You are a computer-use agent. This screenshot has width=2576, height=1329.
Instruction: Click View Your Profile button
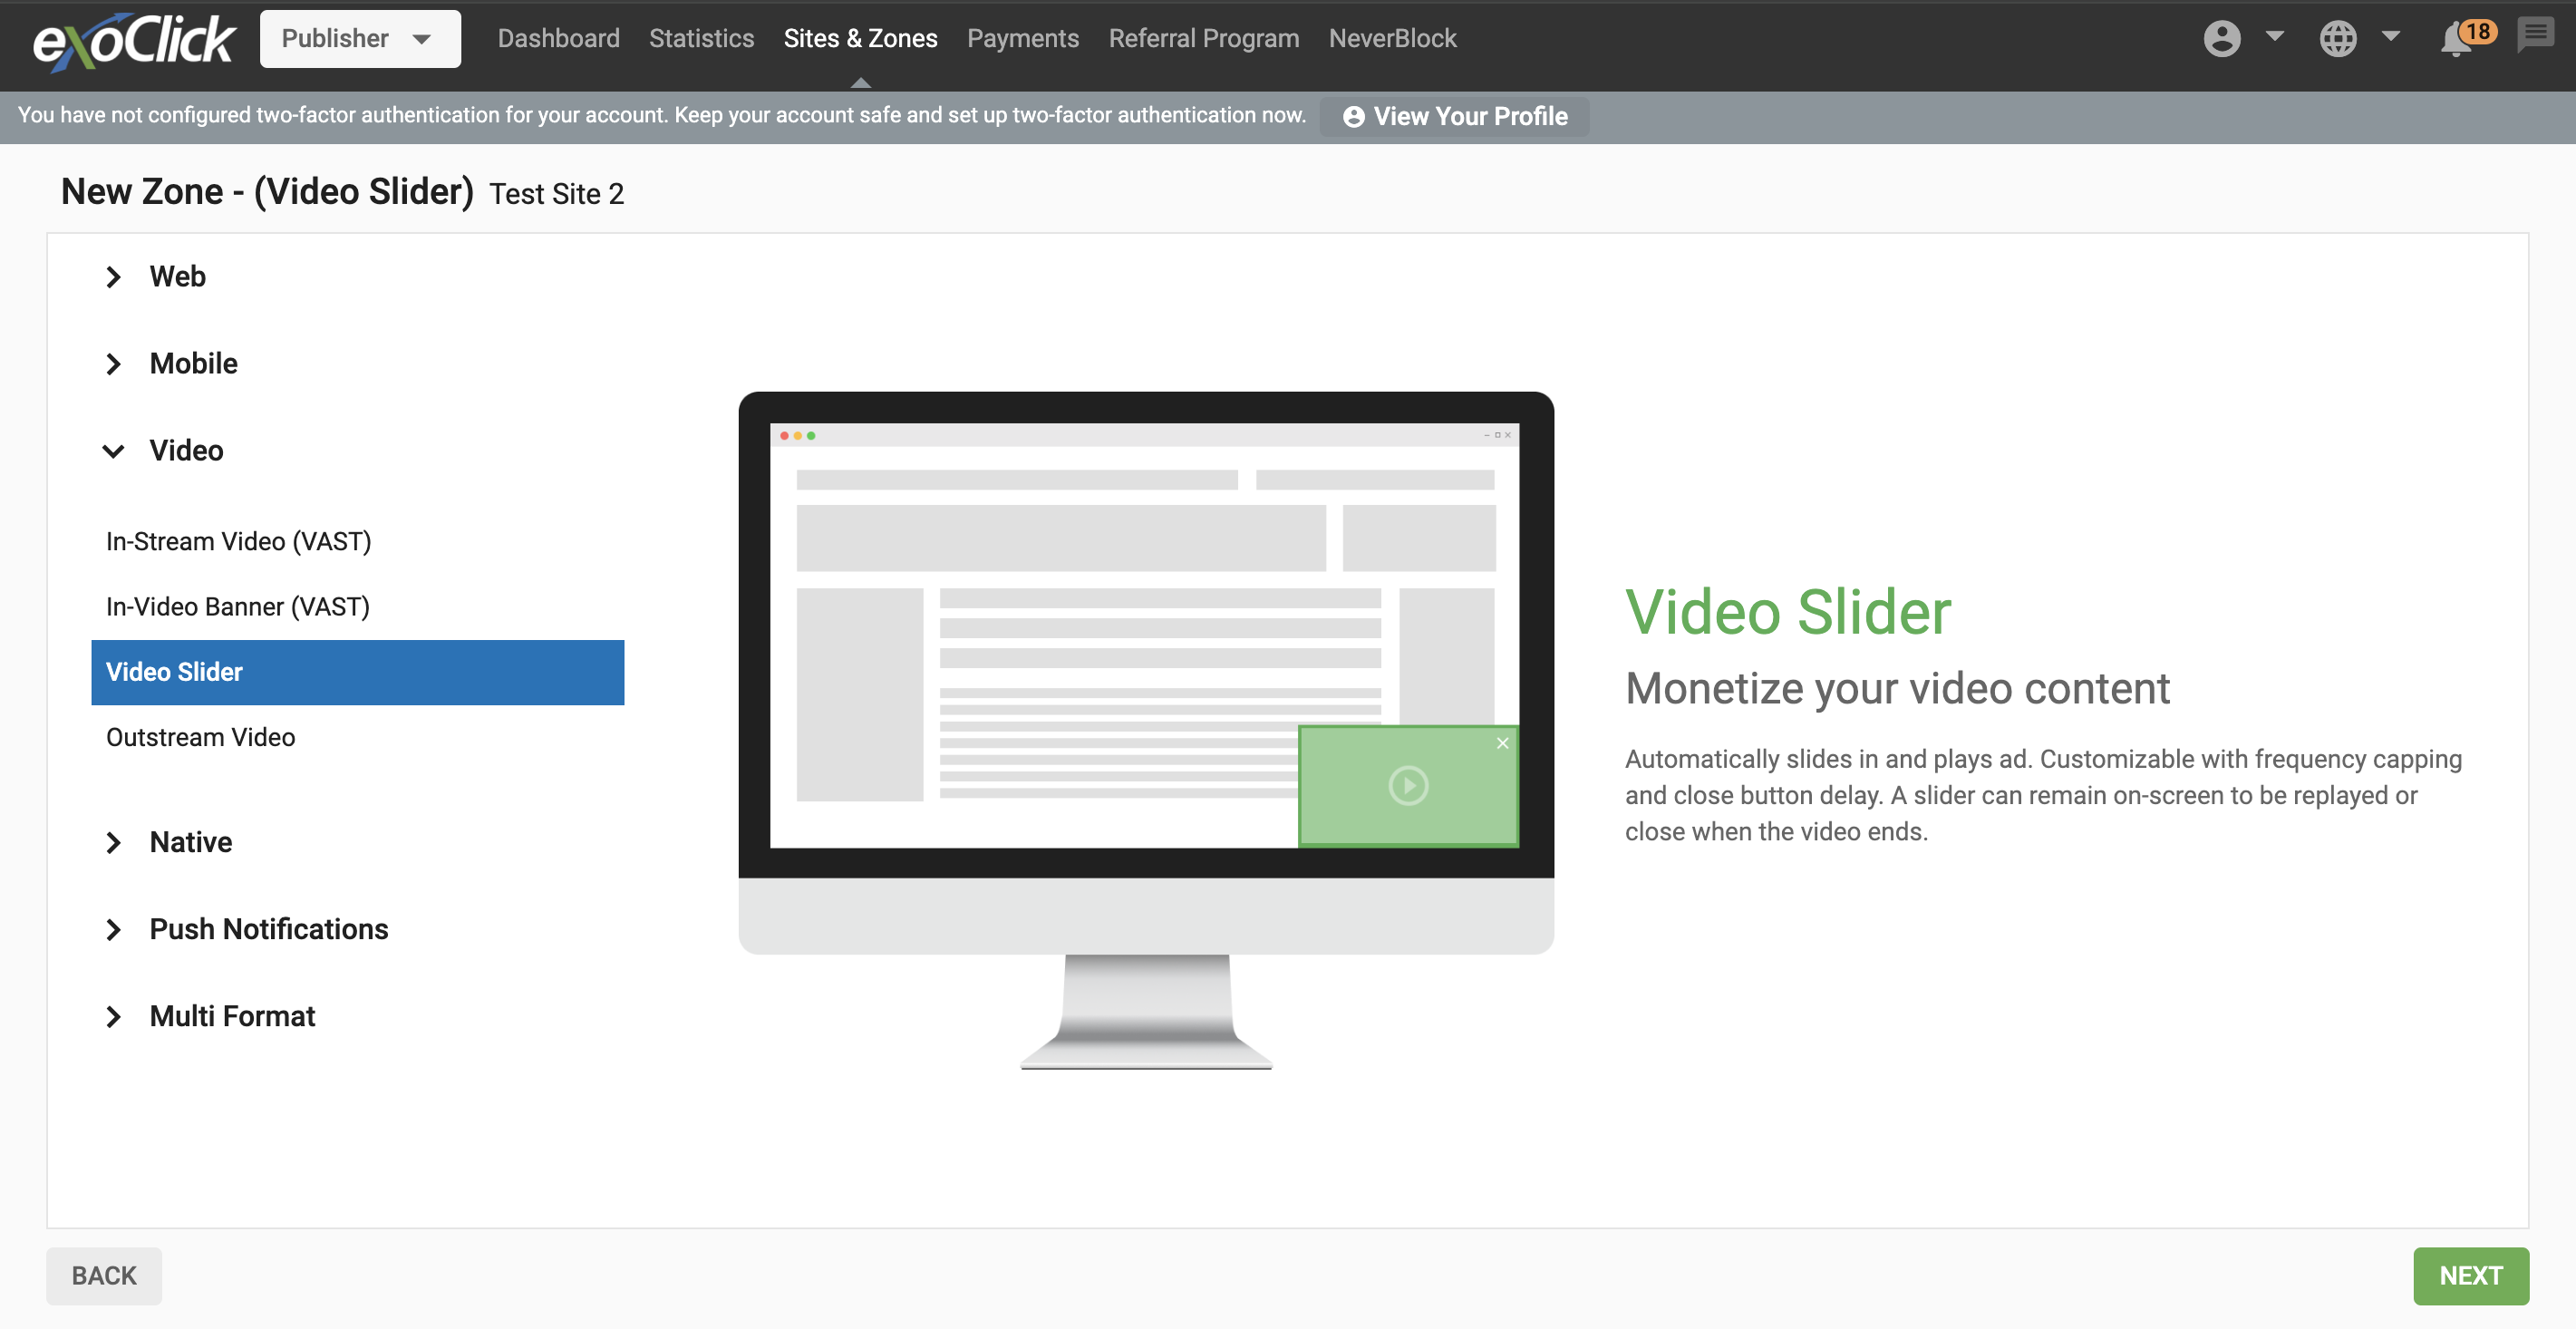click(1455, 116)
